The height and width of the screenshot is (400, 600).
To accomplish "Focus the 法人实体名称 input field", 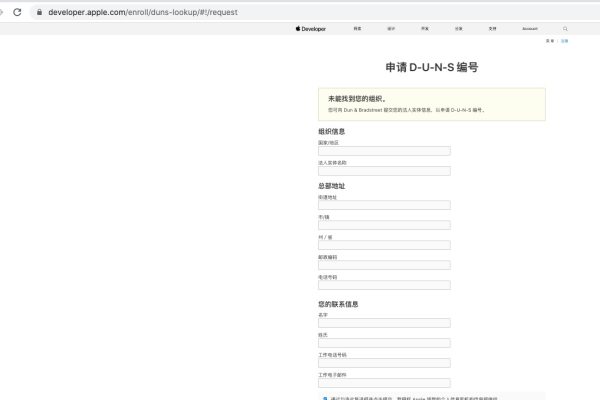I will [384, 171].
